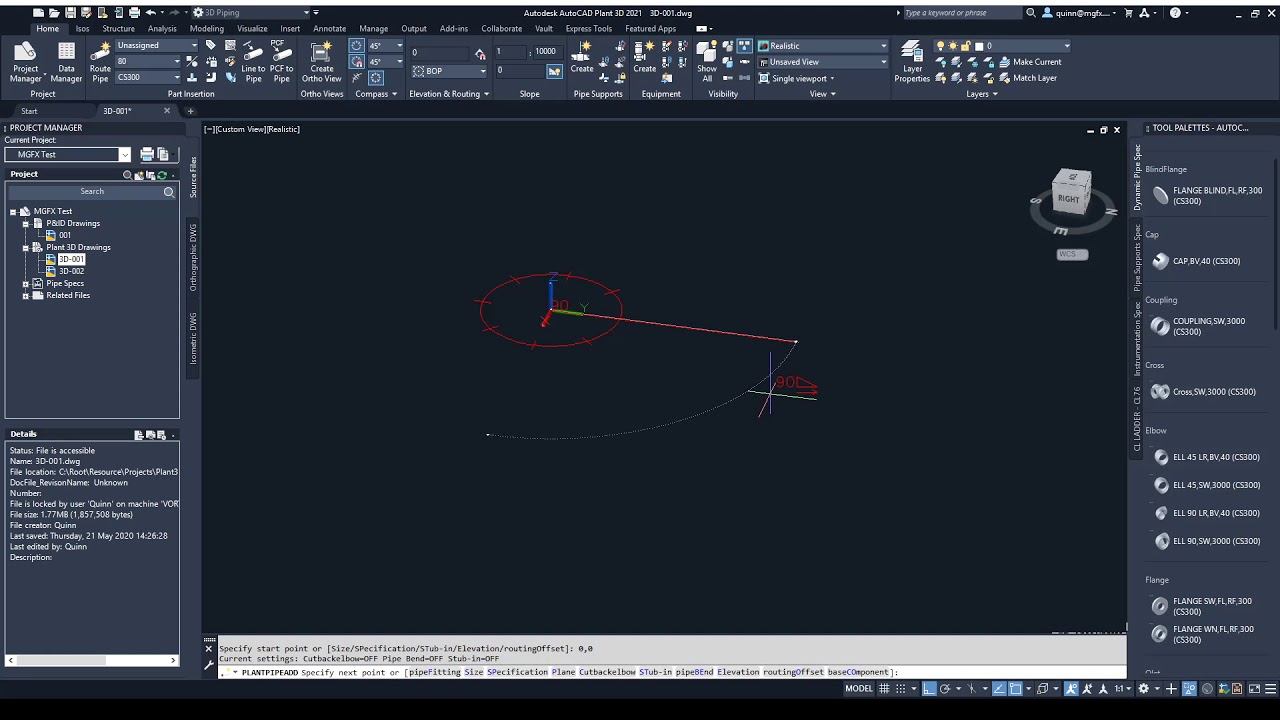The height and width of the screenshot is (720, 1280).
Task: Switch to the Structure ribbon tab
Action: (x=118, y=29)
